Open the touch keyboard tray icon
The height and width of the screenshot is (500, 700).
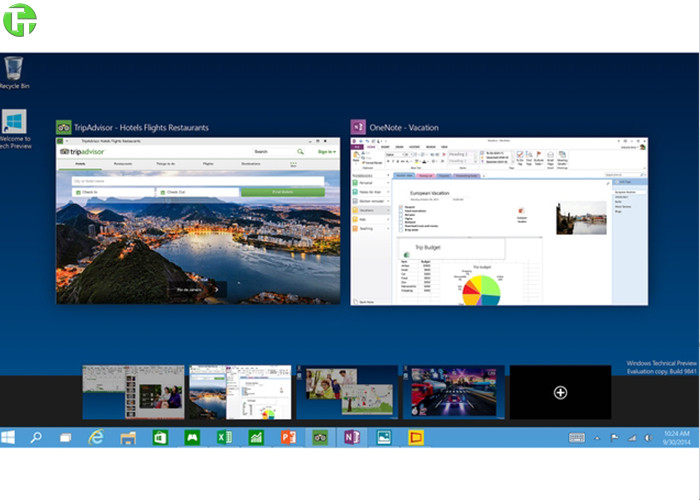point(577,438)
